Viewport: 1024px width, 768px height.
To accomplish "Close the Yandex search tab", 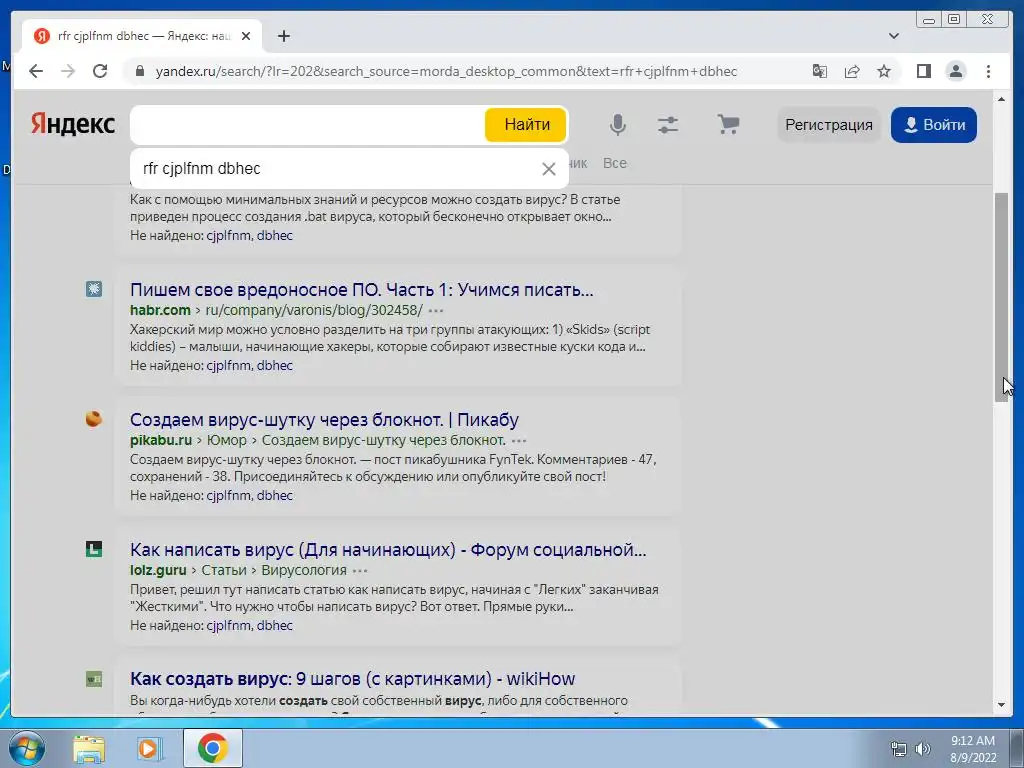I will (x=246, y=36).
